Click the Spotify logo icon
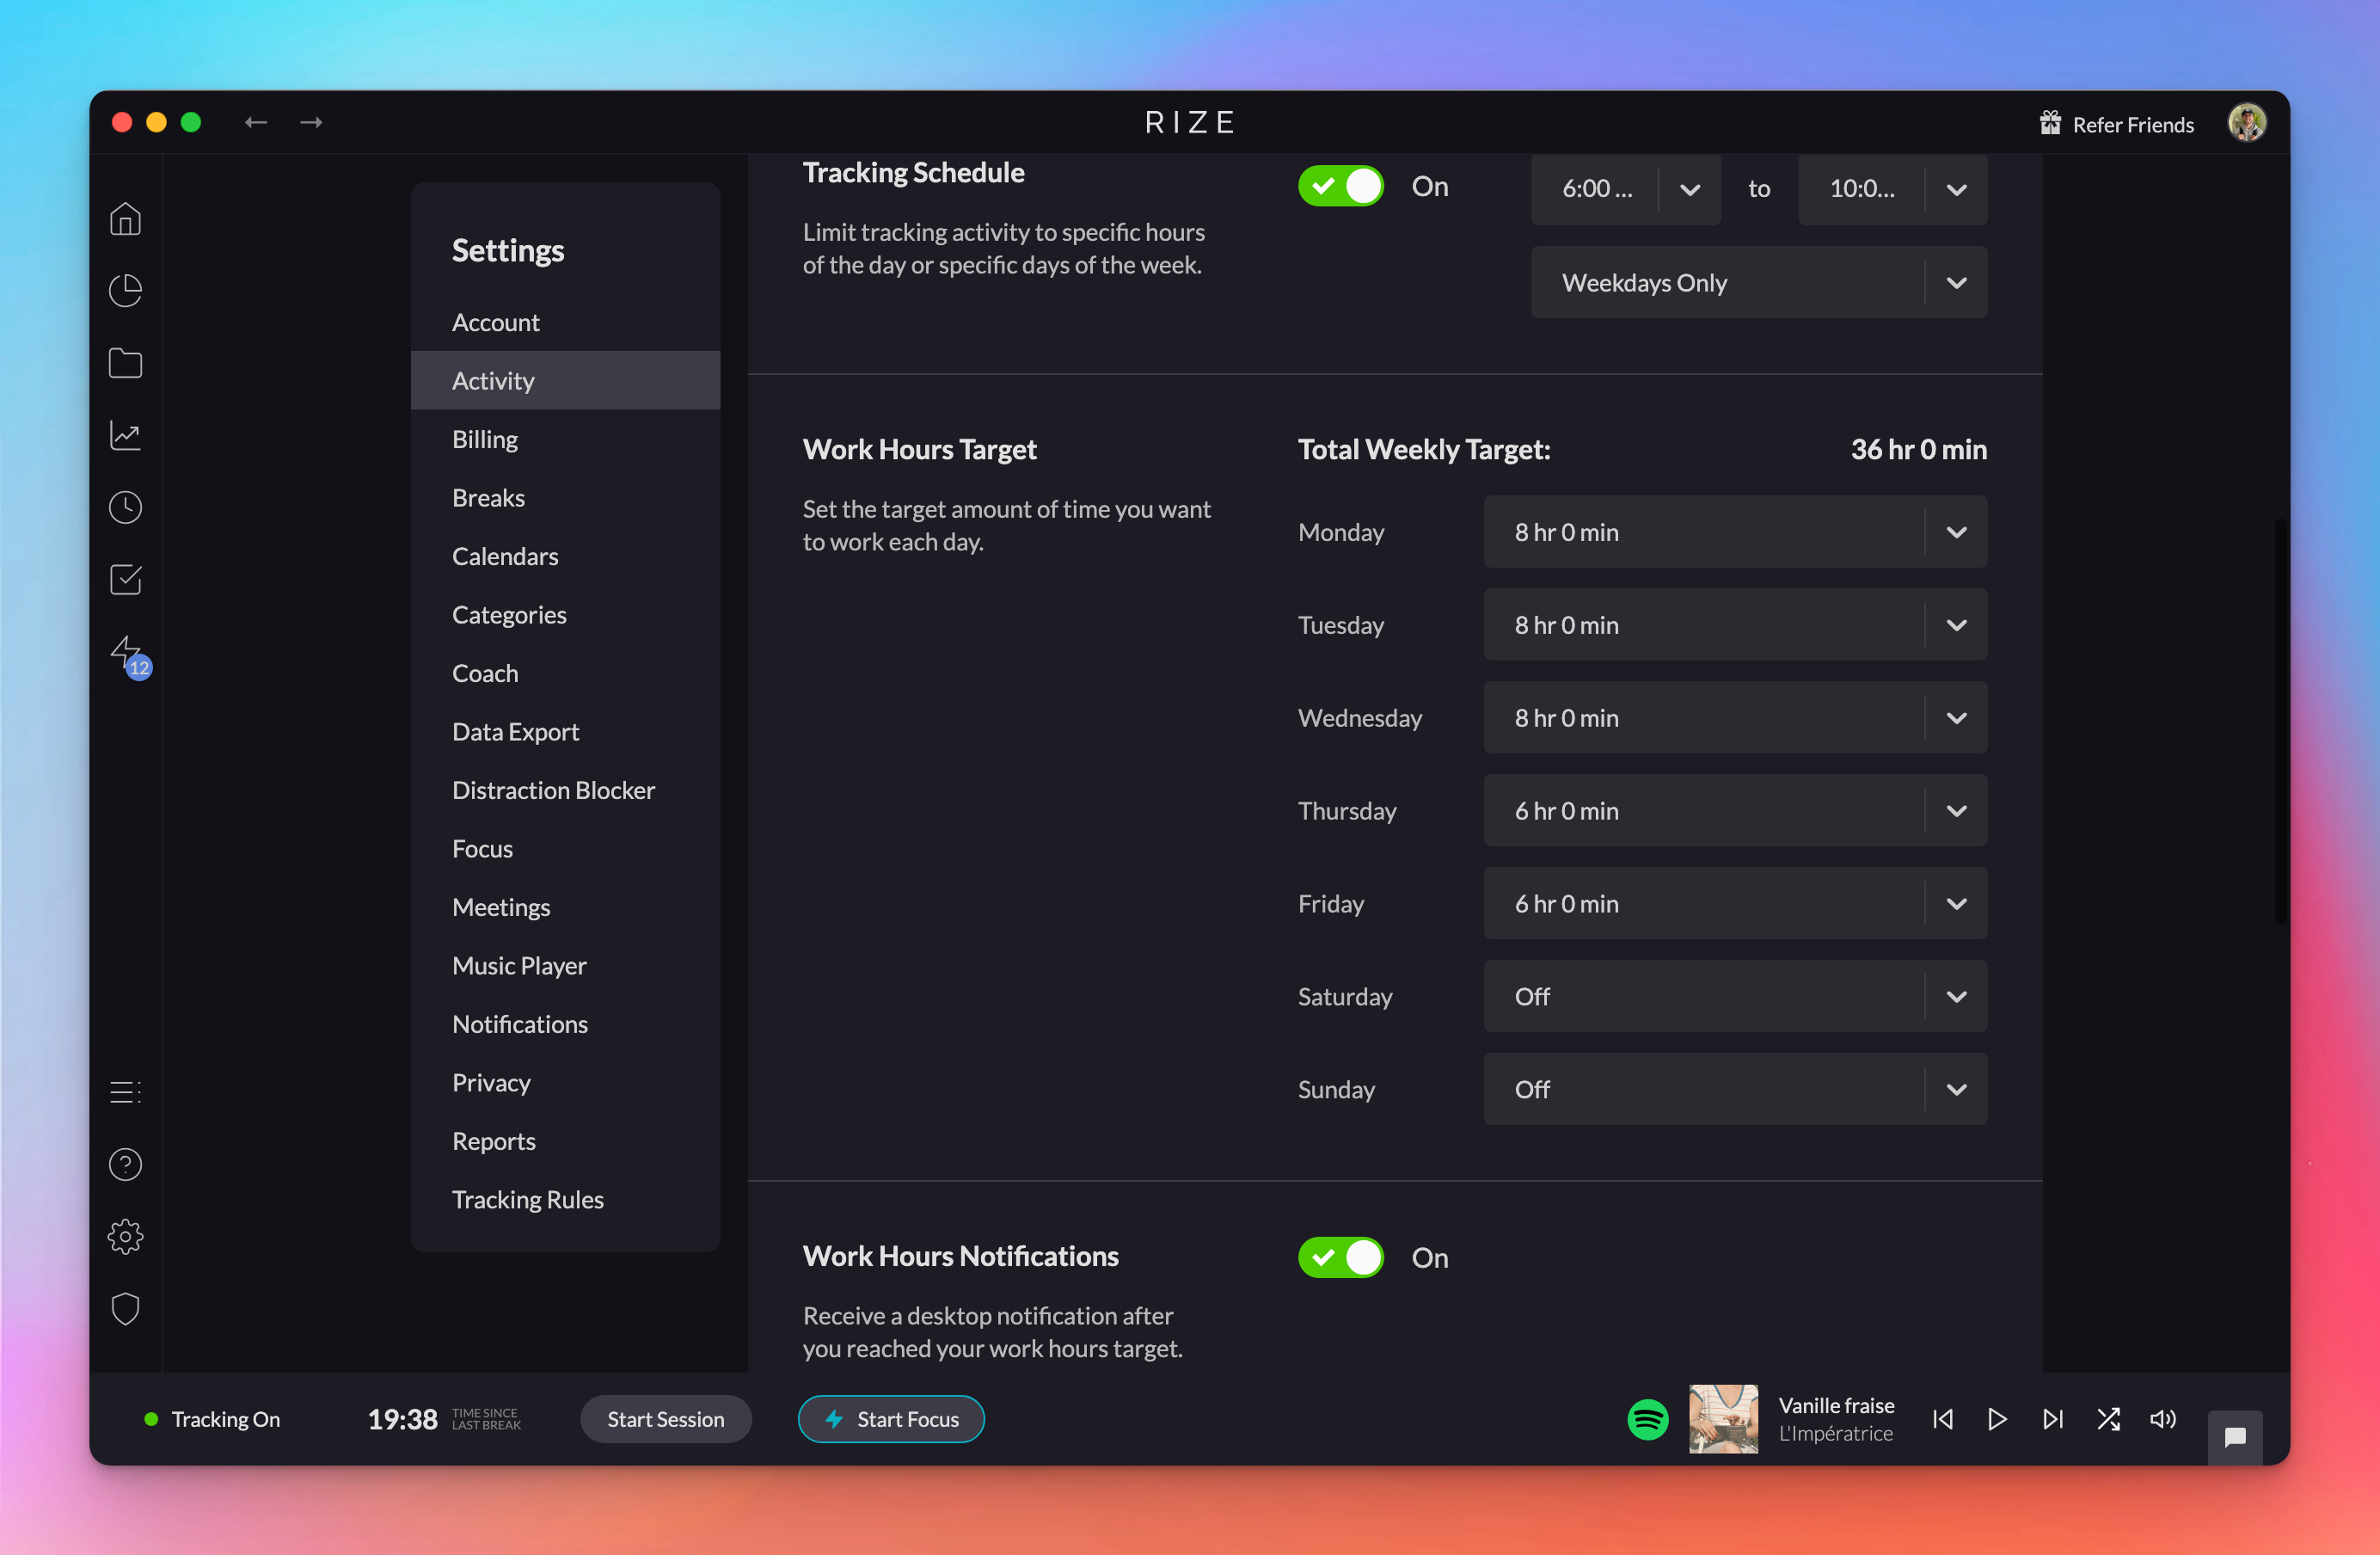 point(1647,1419)
